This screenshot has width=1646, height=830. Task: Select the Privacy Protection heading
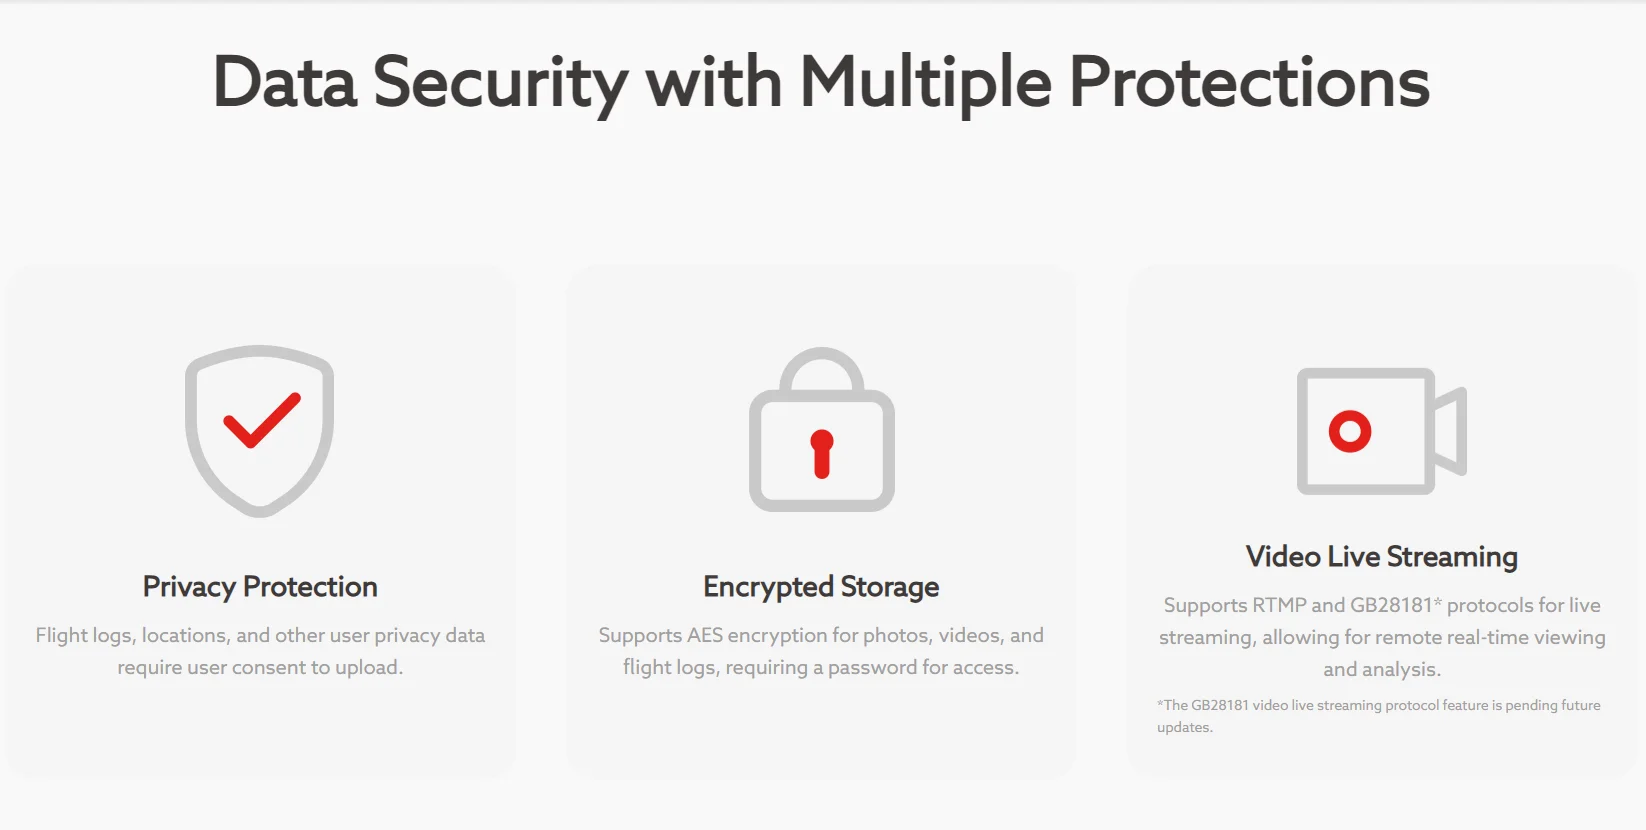(260, 587)
